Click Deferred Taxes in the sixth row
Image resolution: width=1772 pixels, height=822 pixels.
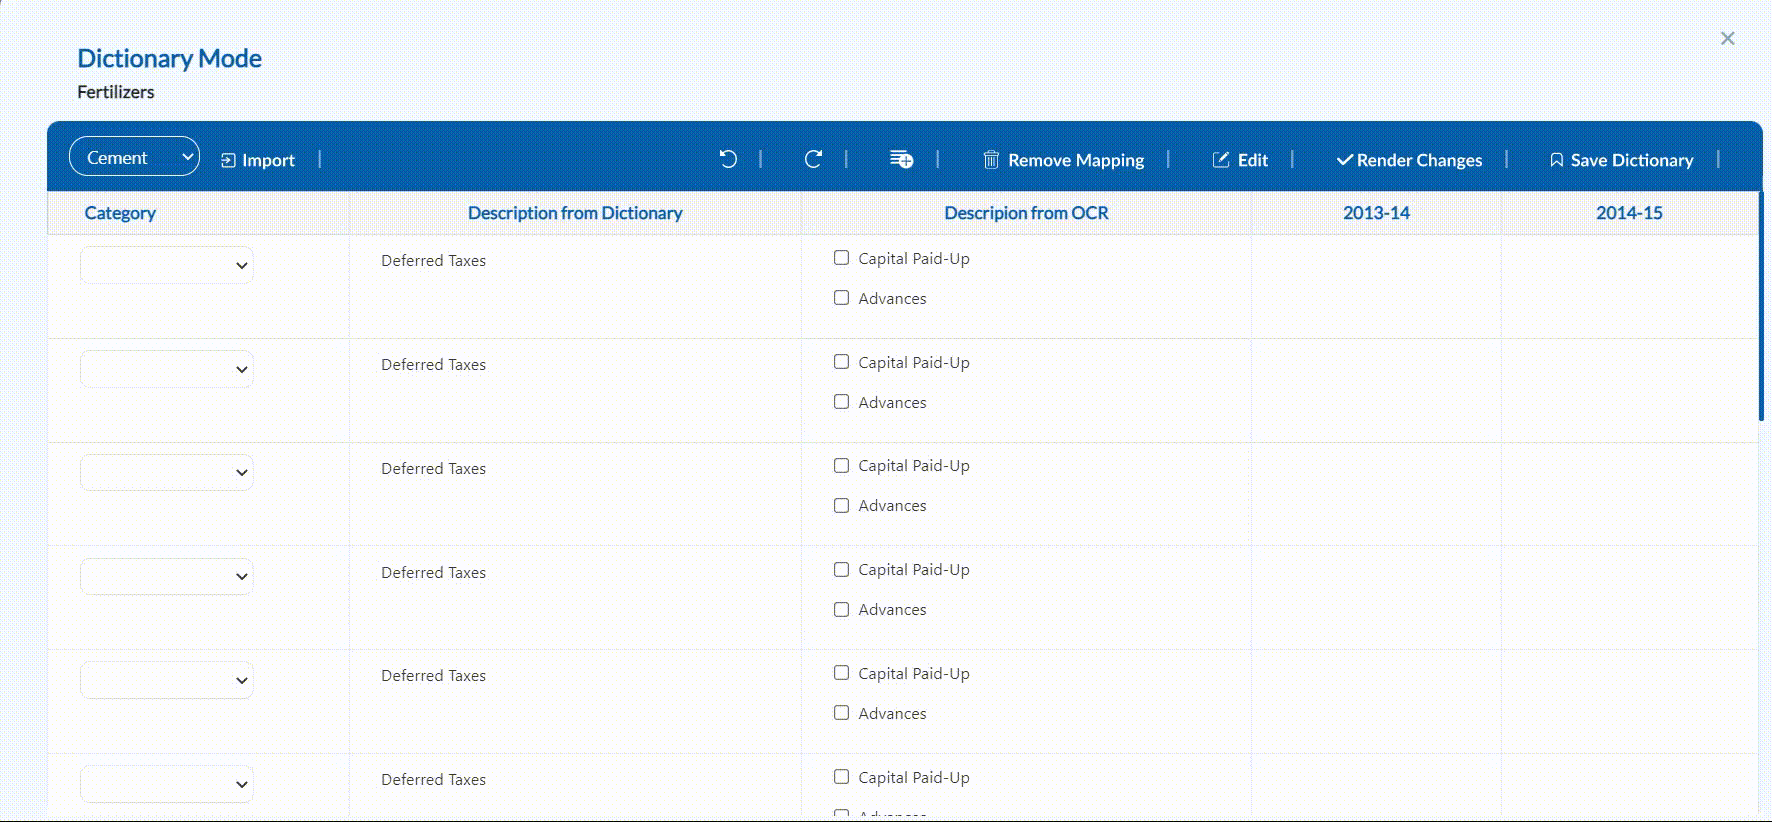coord(433,780)
